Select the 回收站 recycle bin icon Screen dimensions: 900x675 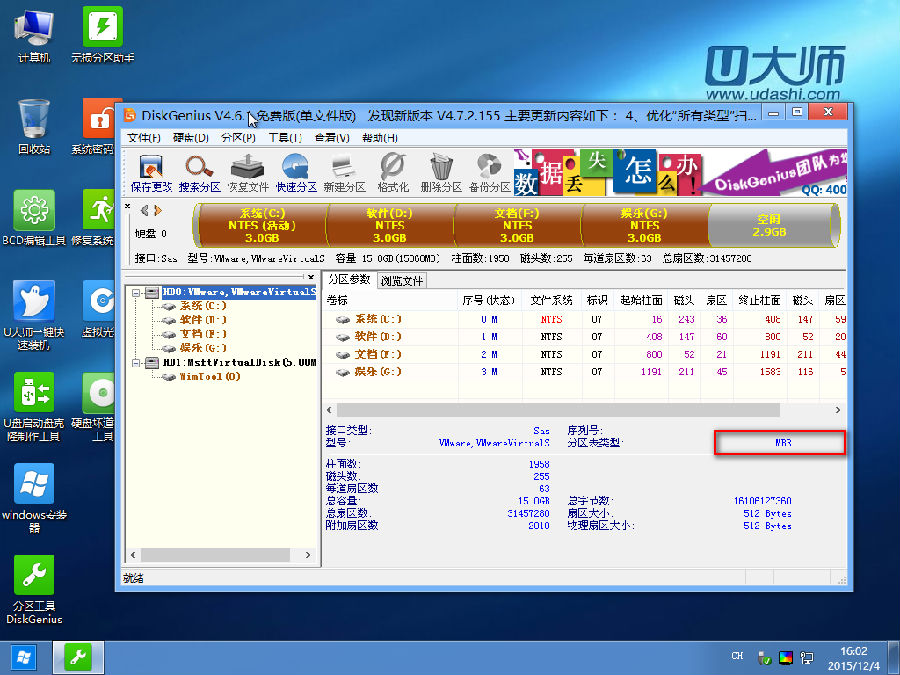tap(34, 127)
